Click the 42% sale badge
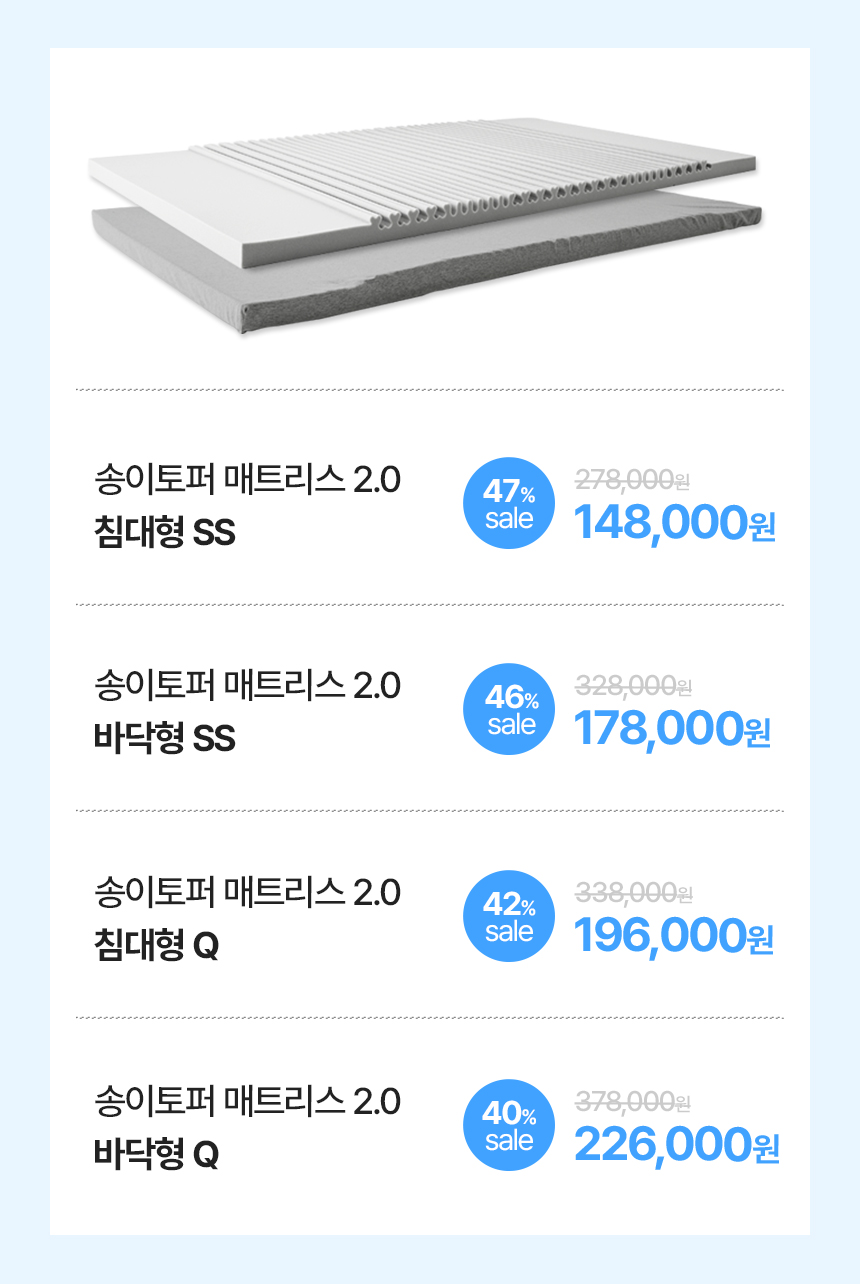The height and width of the screenshot is (1284, 860). (509, 917)
